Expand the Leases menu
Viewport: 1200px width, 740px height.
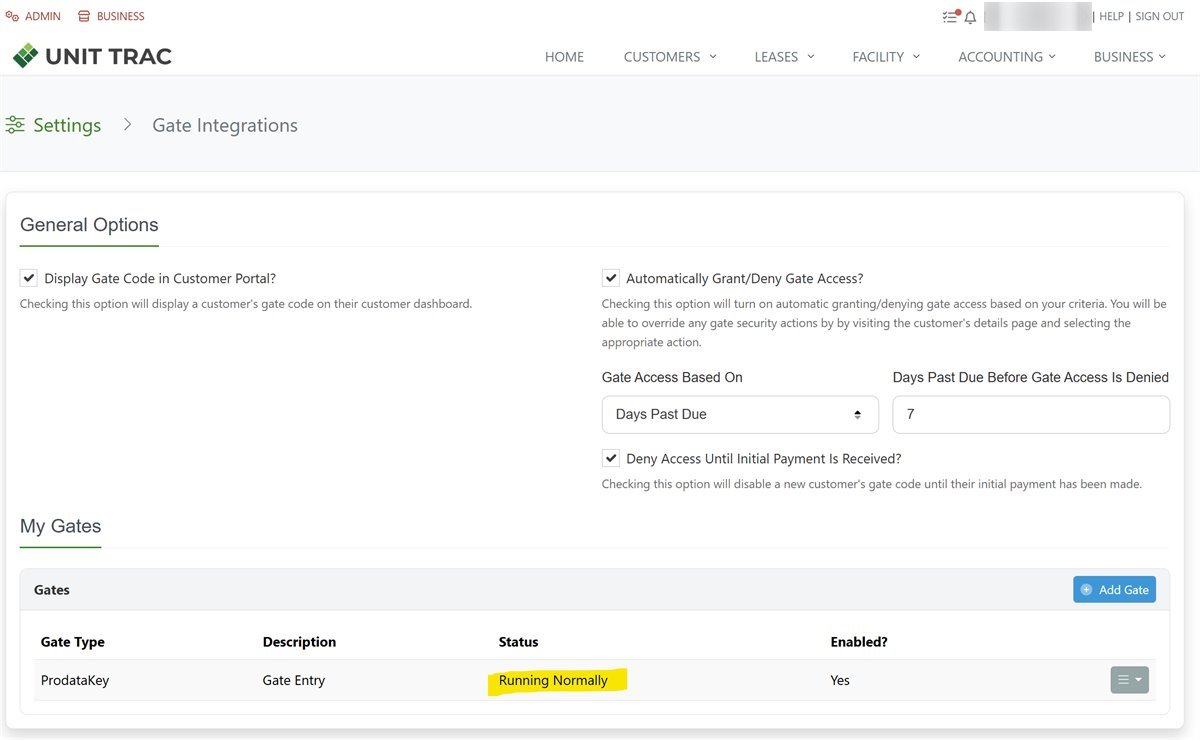tap(784, 57)
